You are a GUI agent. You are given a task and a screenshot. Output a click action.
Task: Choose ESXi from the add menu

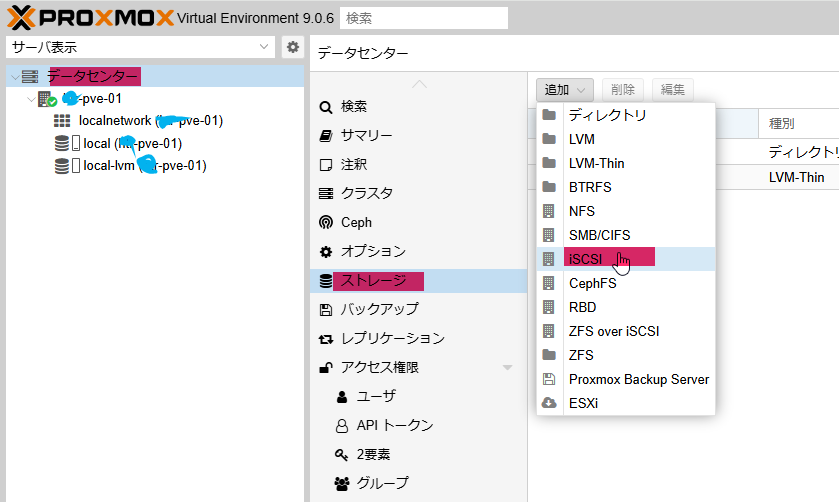[x=626, y=403]
